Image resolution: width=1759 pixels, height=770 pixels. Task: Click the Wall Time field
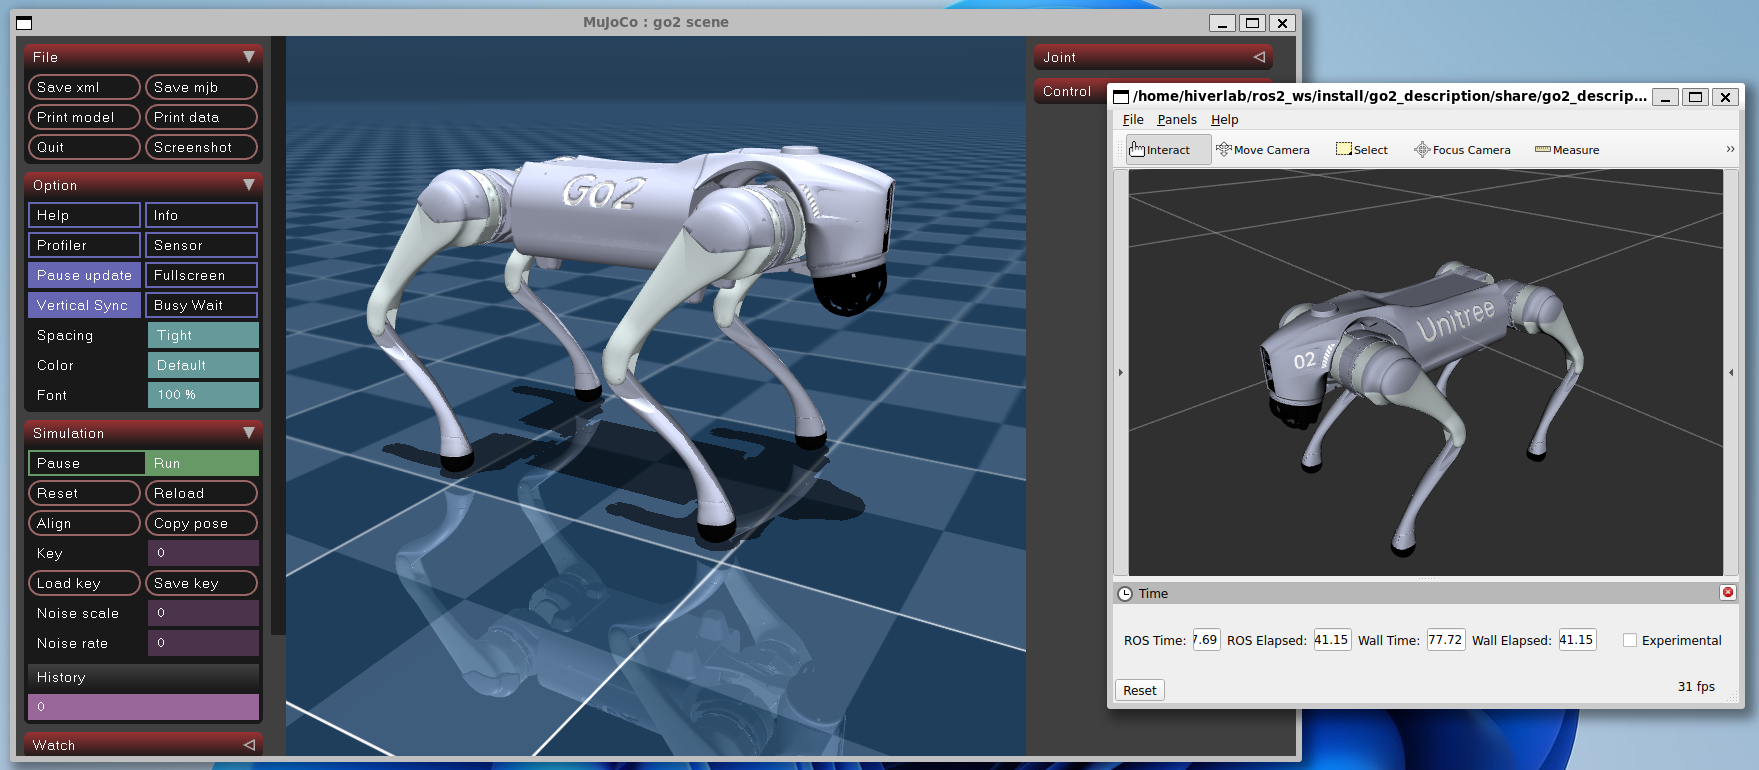coord(1445,640)
